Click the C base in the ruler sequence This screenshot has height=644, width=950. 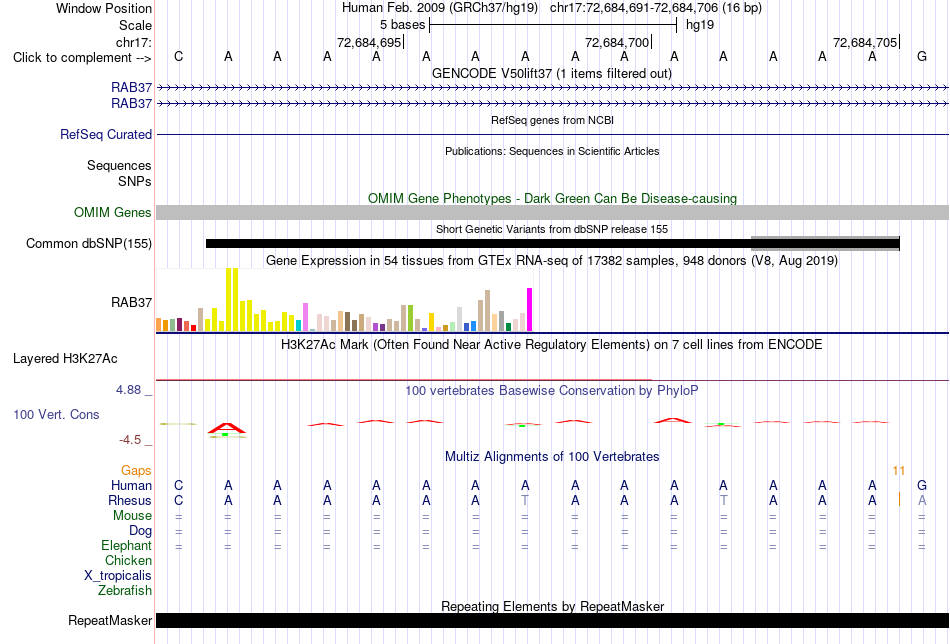(x=178, y=56)
